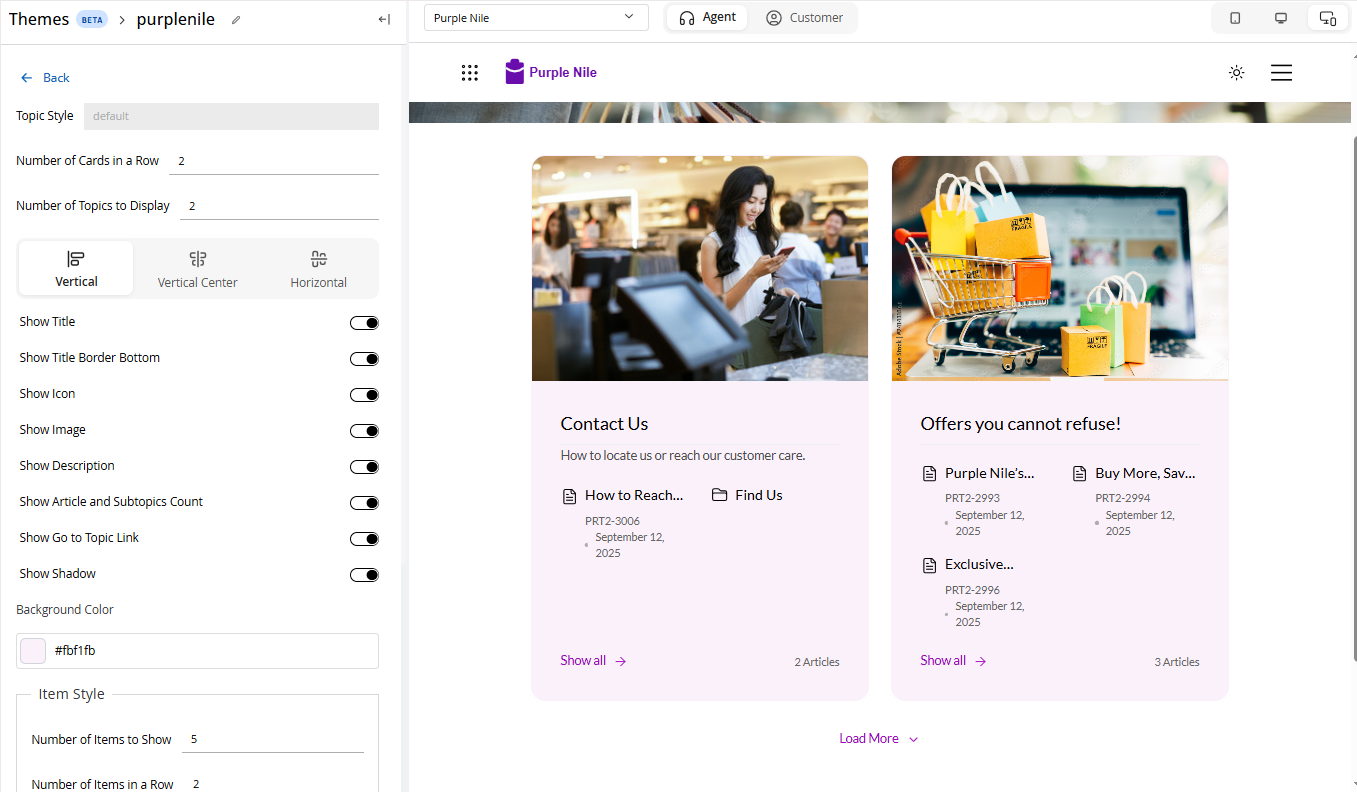Select the responsive multi-device preview
1357x792 pixels.
pyautogui.click(x=1327, y=18)
